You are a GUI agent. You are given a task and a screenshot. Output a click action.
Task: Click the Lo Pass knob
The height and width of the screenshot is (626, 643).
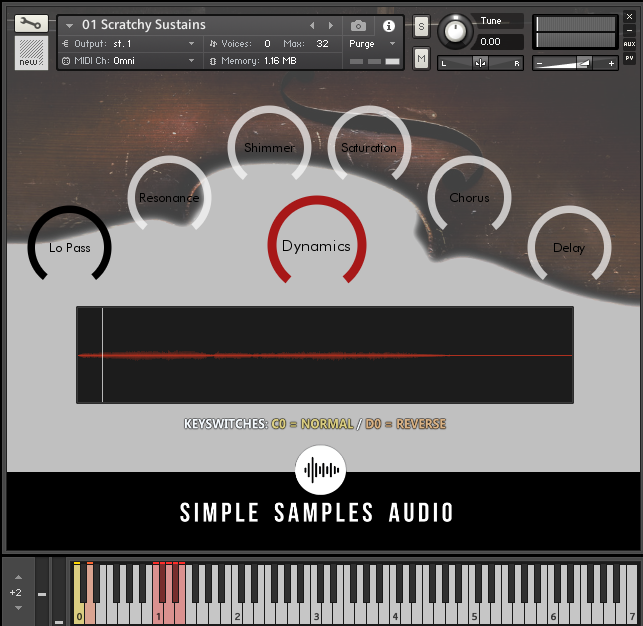[x=70, y=247]
